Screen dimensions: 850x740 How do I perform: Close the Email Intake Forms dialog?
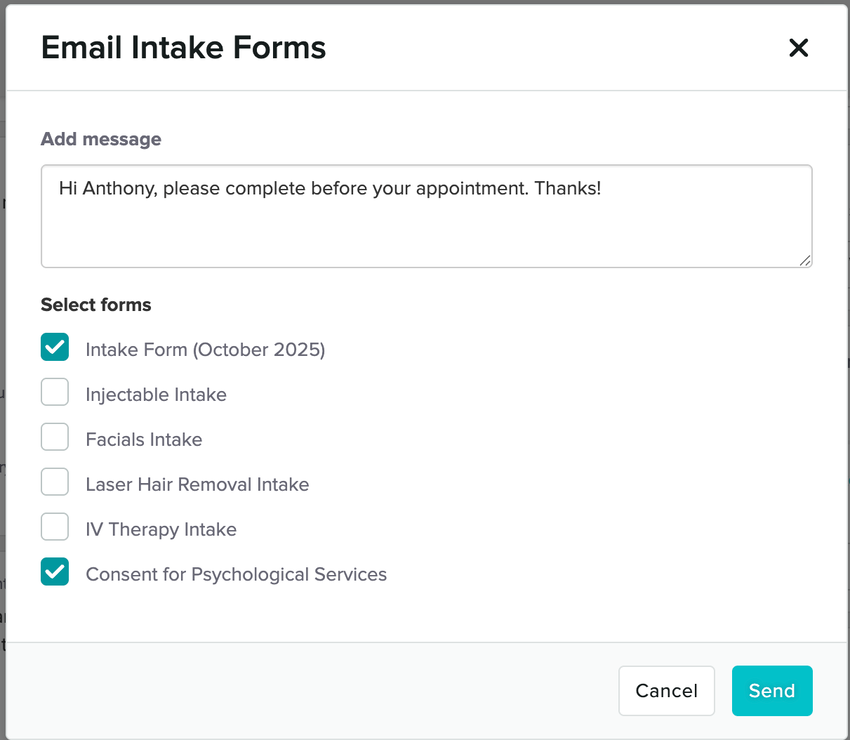coord(798,48)
